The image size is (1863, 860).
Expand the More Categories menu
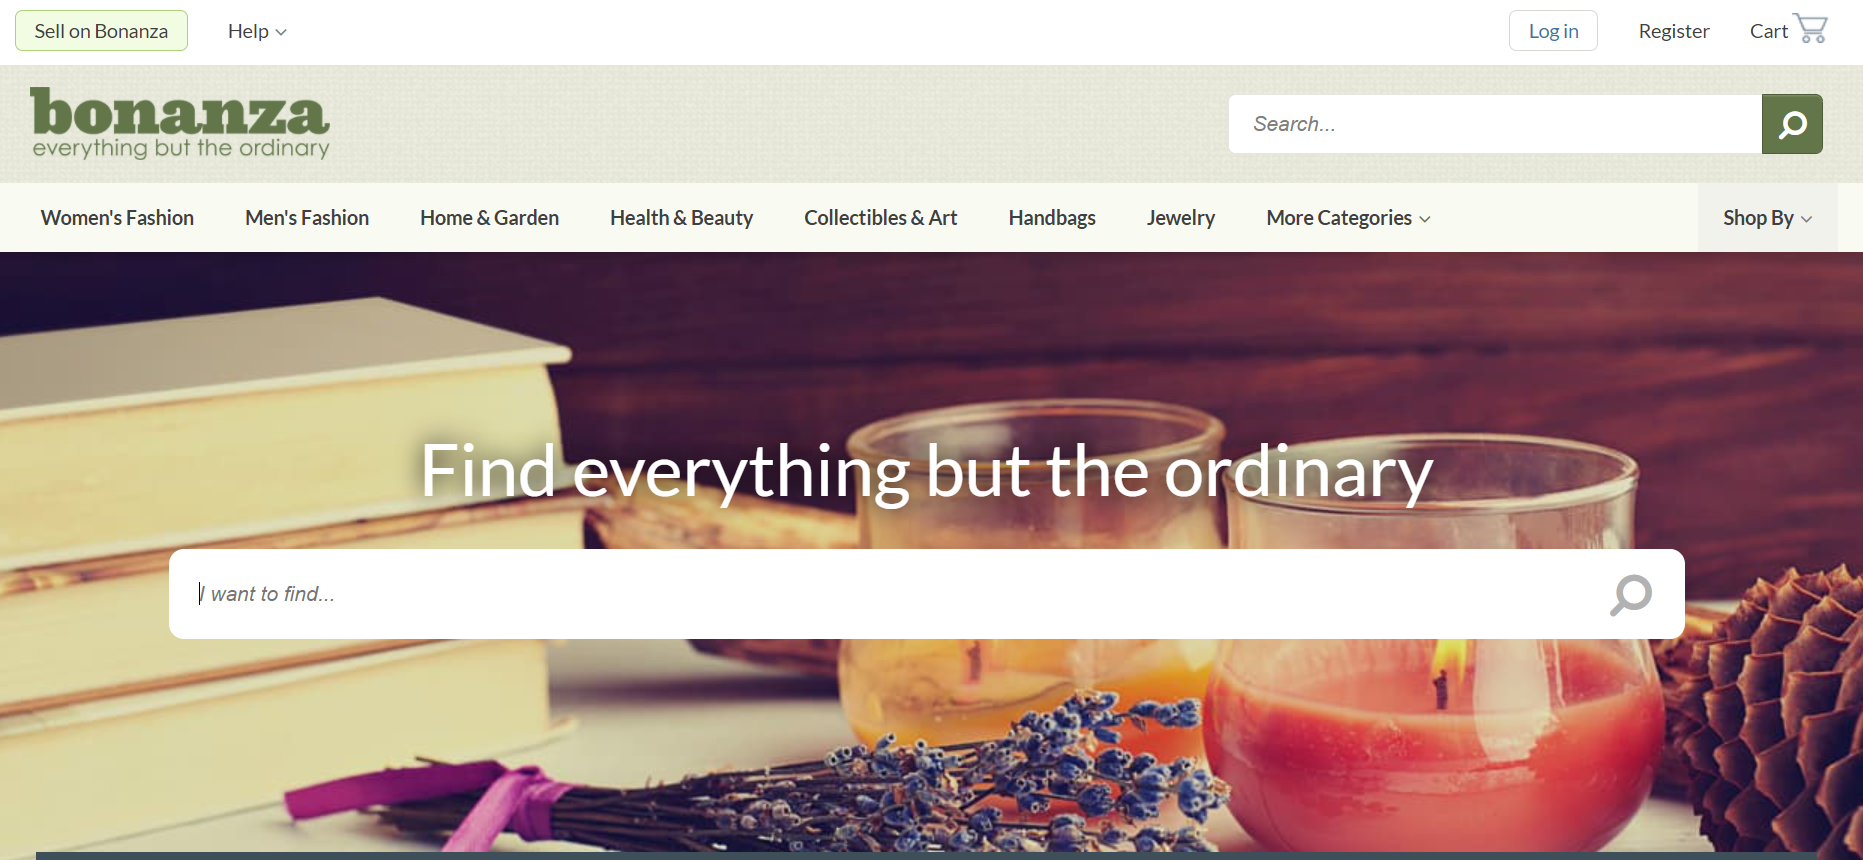pyautogui.click(x=1348, y=218)
